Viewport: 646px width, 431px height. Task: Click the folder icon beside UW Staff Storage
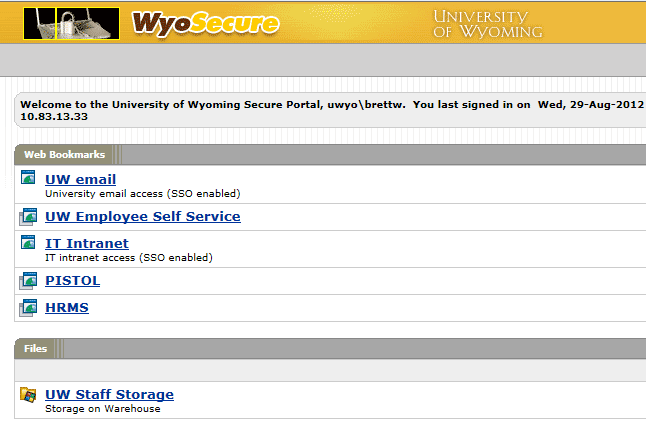28,395
